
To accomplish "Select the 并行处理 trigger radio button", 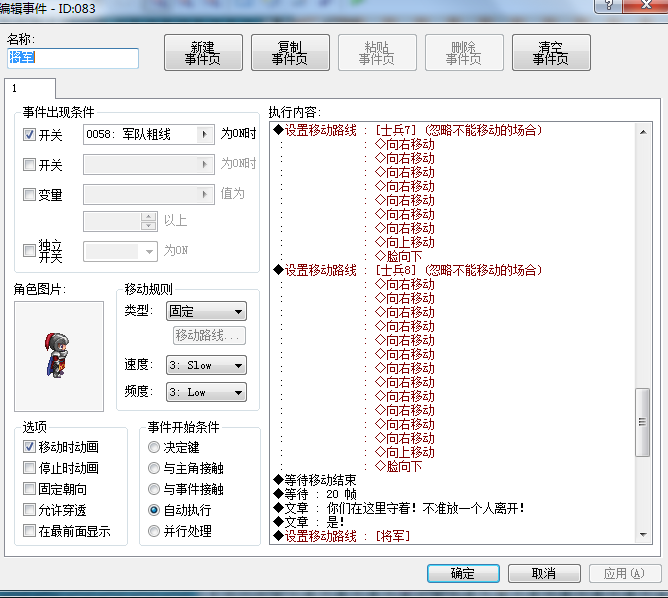I will click(x=154, y=531).
